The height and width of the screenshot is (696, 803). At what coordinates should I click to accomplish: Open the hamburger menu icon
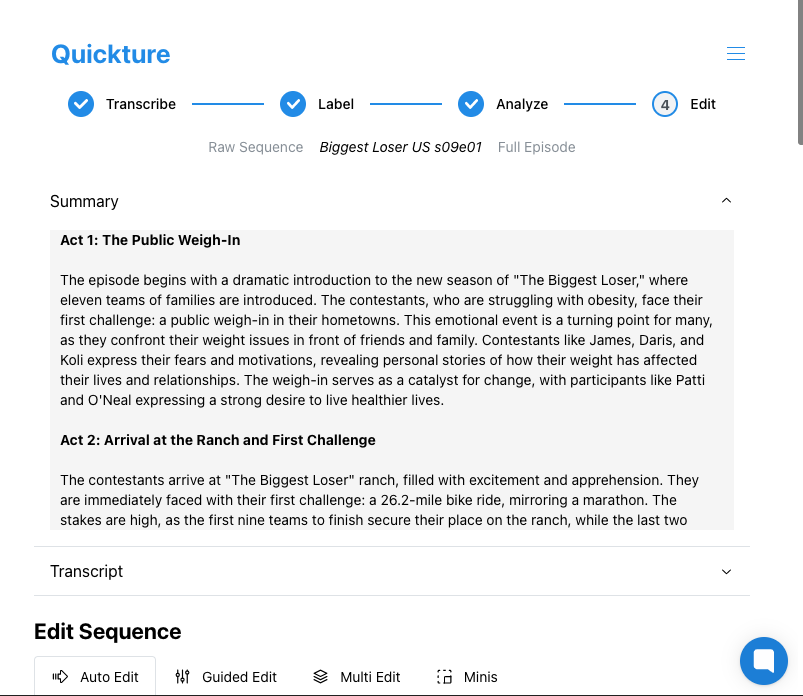coord(735,54)
